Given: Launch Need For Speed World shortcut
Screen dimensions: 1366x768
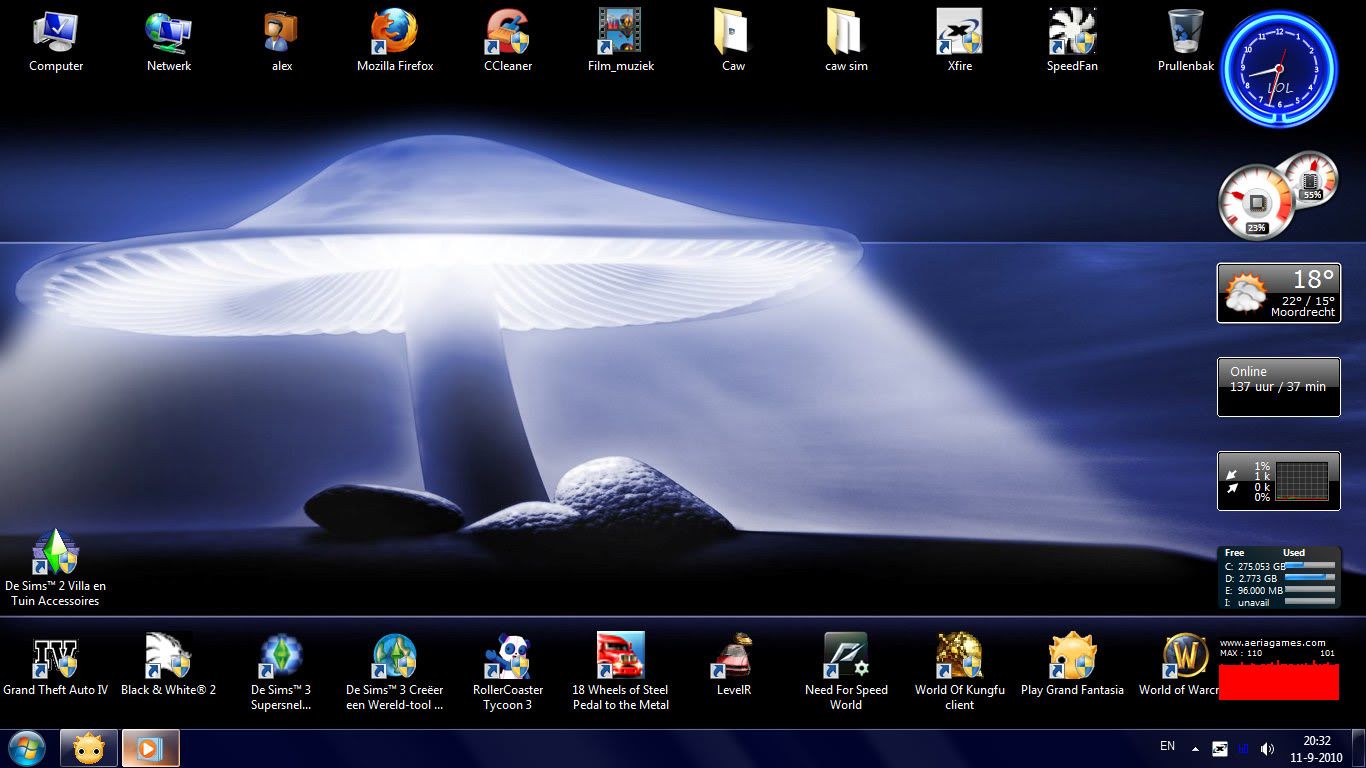Looking at the screenshot, I should 846,672.
